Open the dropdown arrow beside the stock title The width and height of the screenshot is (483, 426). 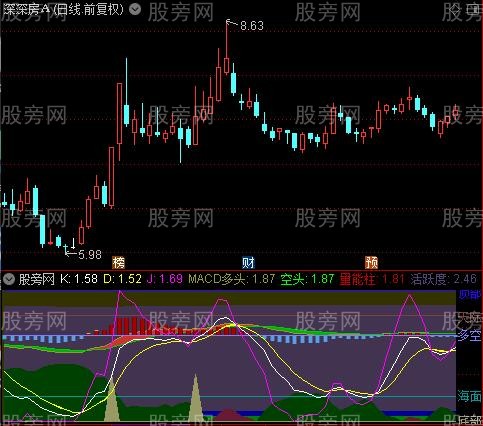point(135,9)
